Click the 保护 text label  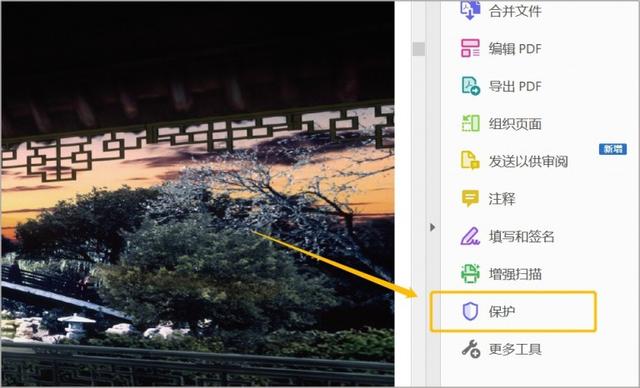coord(502,312)
